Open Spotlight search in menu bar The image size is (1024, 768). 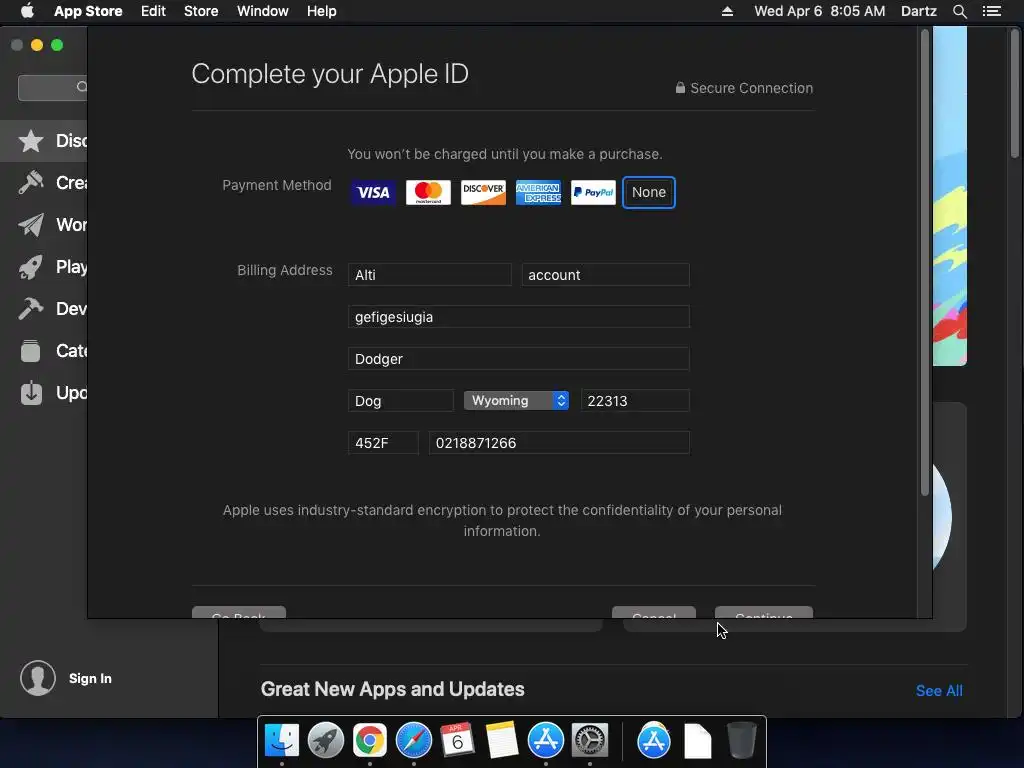(x=959, y=11)
